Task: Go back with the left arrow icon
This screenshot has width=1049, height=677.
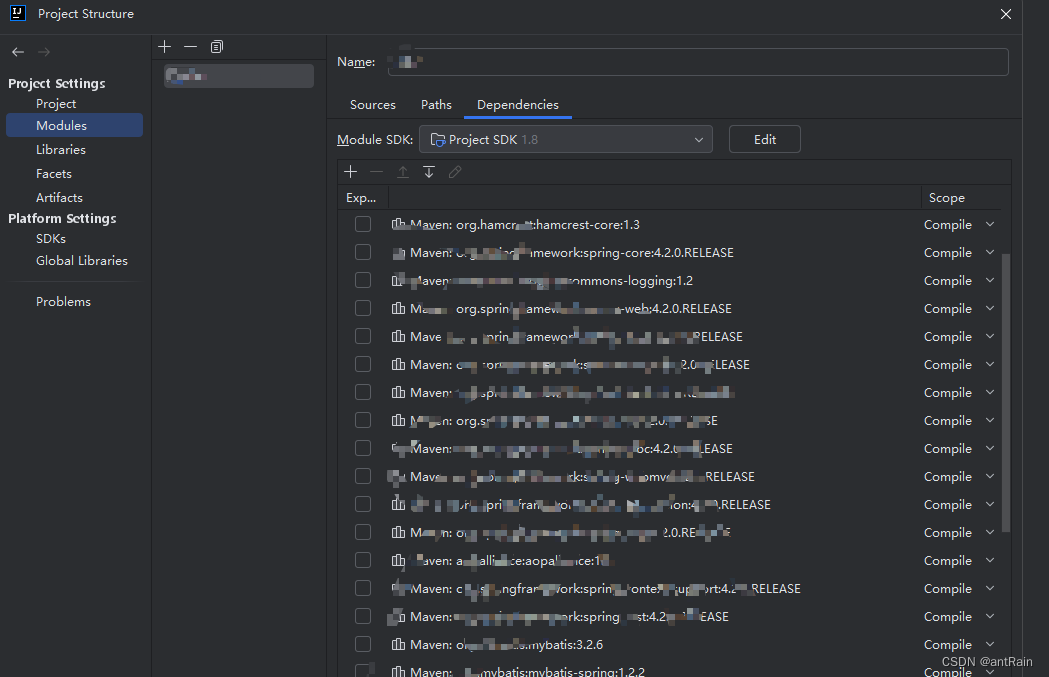Action: pos(18,52)
